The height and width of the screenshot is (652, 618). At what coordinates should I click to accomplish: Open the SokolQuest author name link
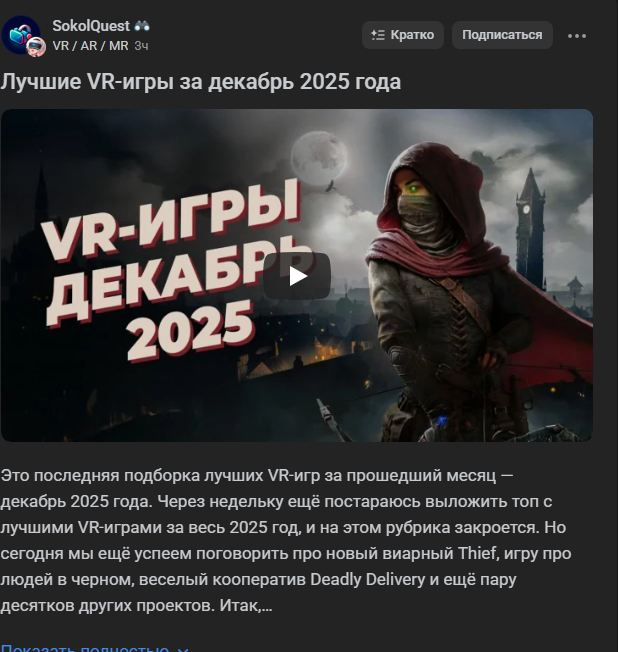pos(91,26)
